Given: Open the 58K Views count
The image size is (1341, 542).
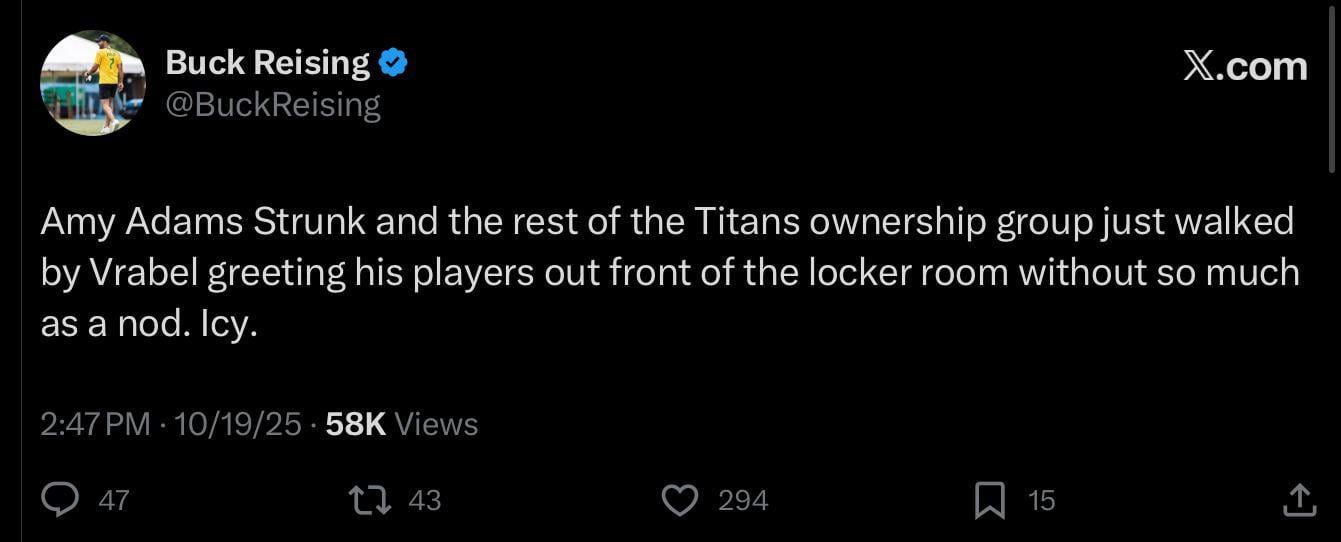Looking at the screenshot, I should (402, 424).
